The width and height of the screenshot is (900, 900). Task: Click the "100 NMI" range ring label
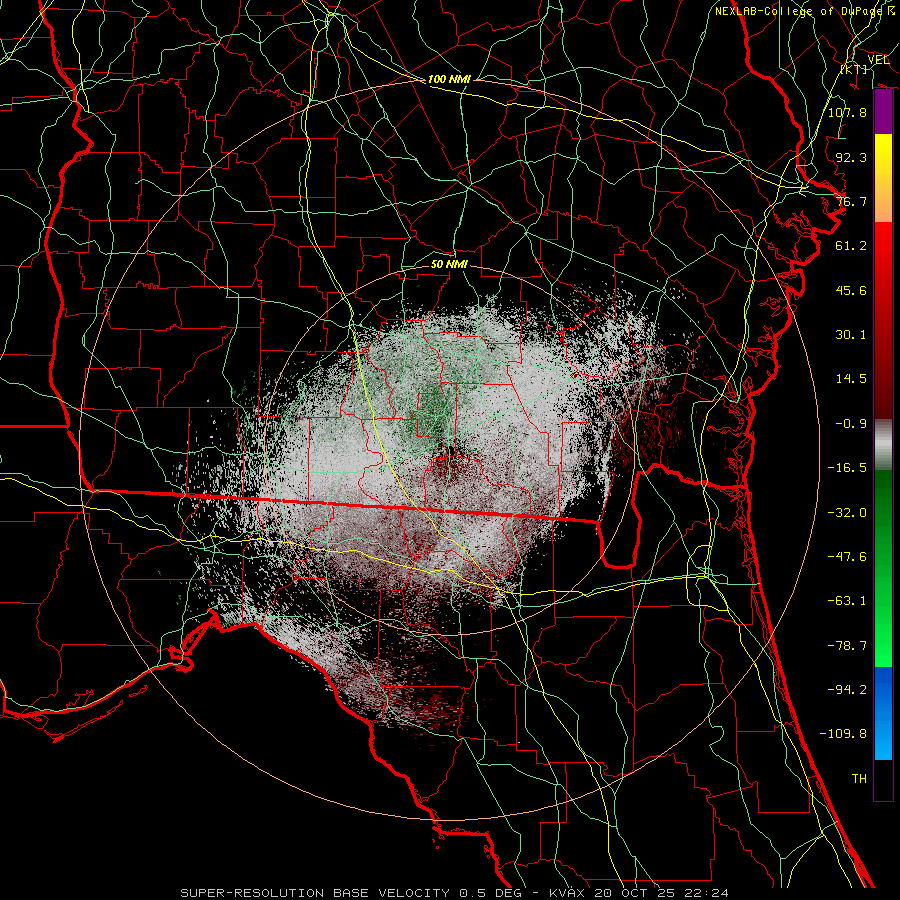[x=449, y=79]
